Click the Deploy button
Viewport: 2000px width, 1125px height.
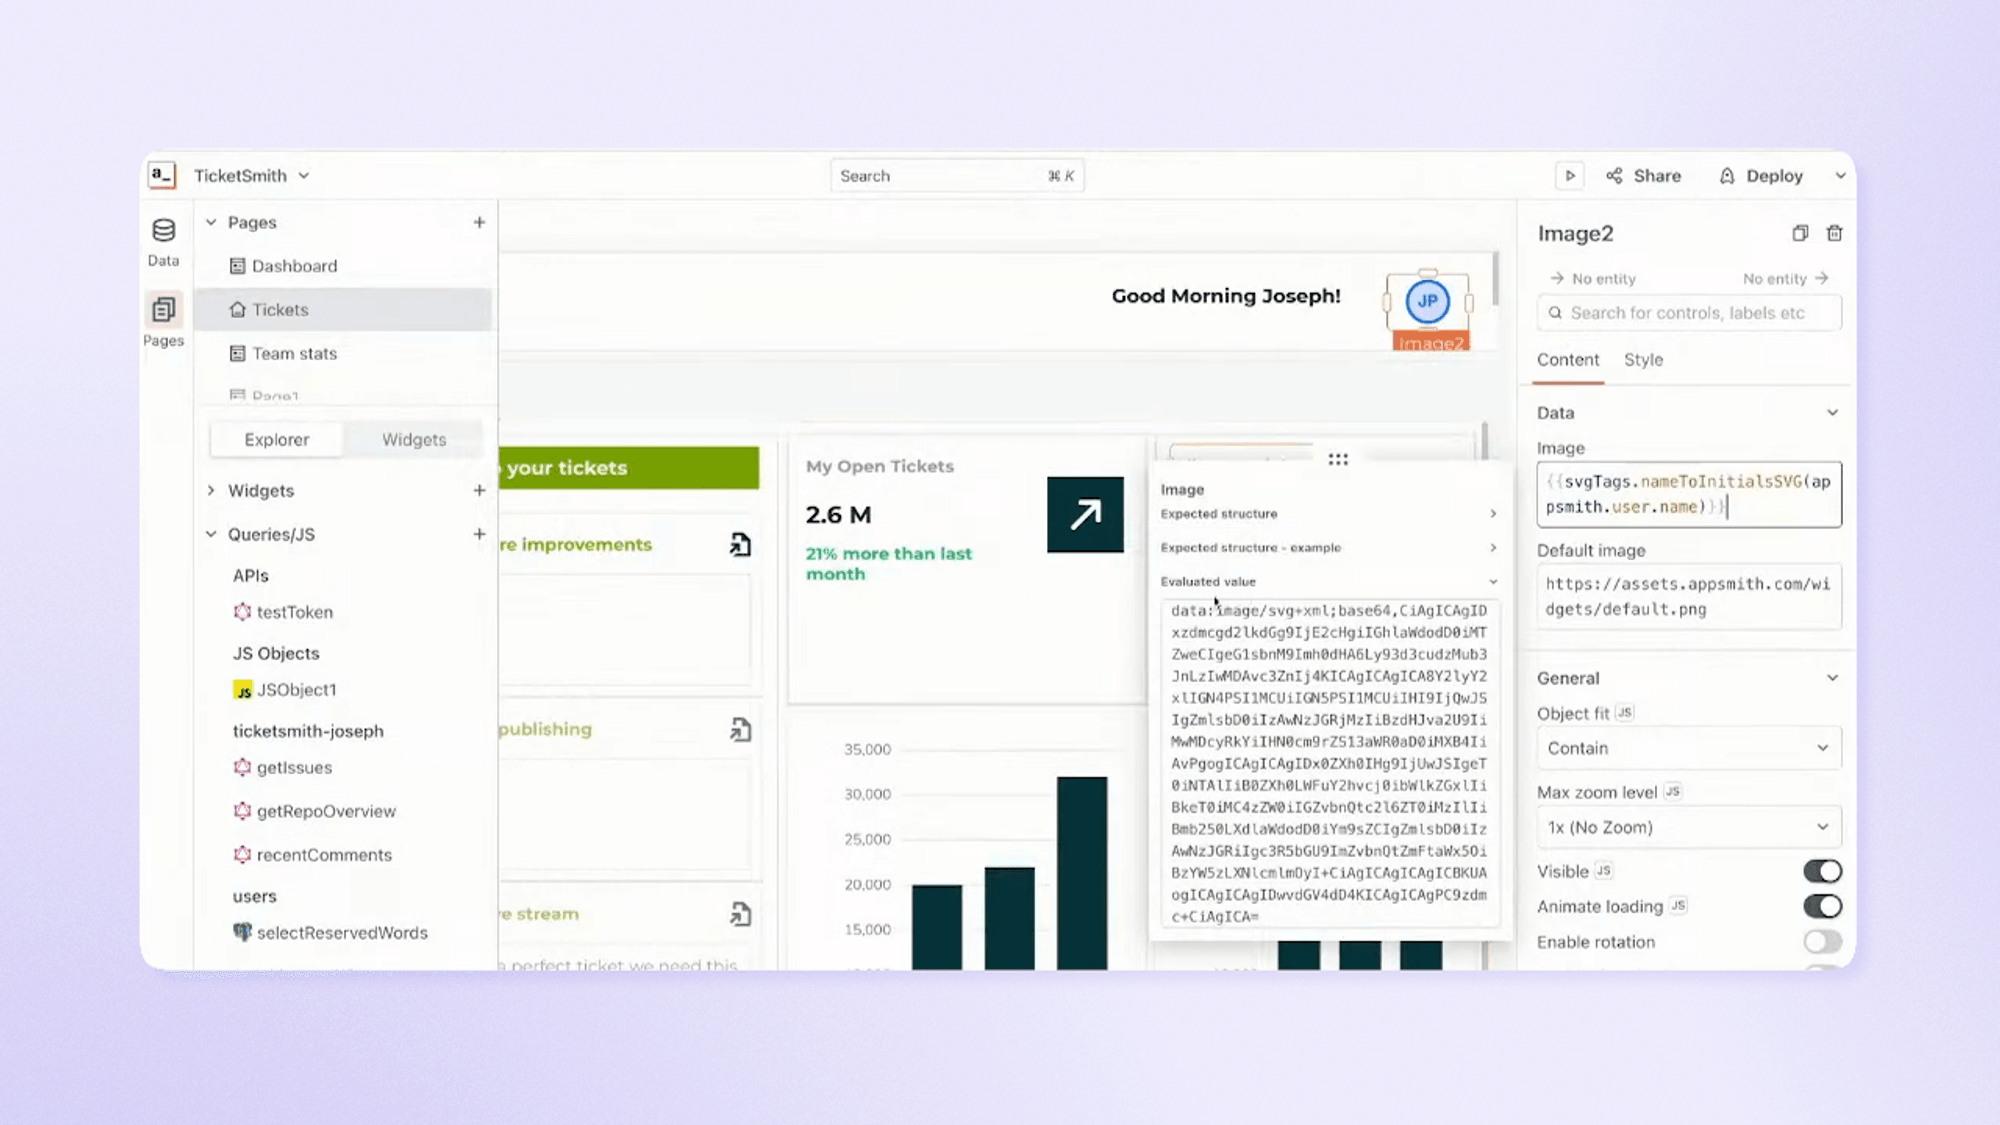[1762, 176]
